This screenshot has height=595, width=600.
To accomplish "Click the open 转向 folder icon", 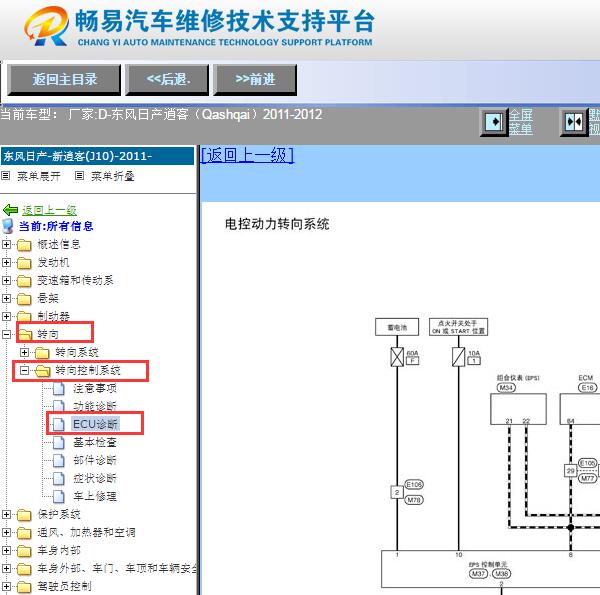I will click(x=25, y=334).
